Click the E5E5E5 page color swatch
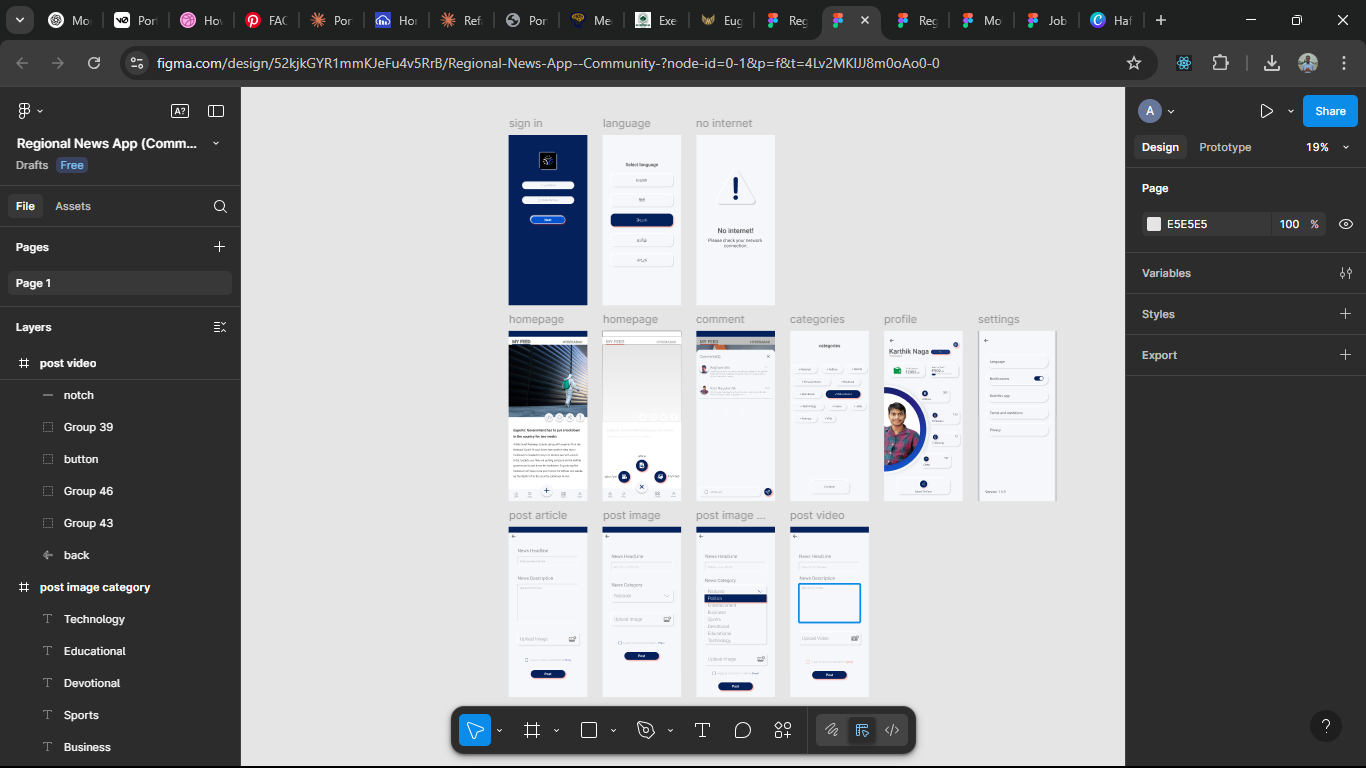Image resolution: width=1366 pixels, height=768 pixels. (1153, 224)
